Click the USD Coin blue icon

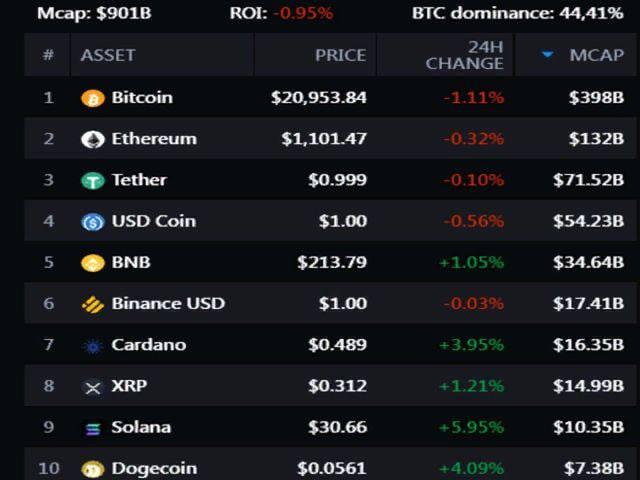pos(93,222)
